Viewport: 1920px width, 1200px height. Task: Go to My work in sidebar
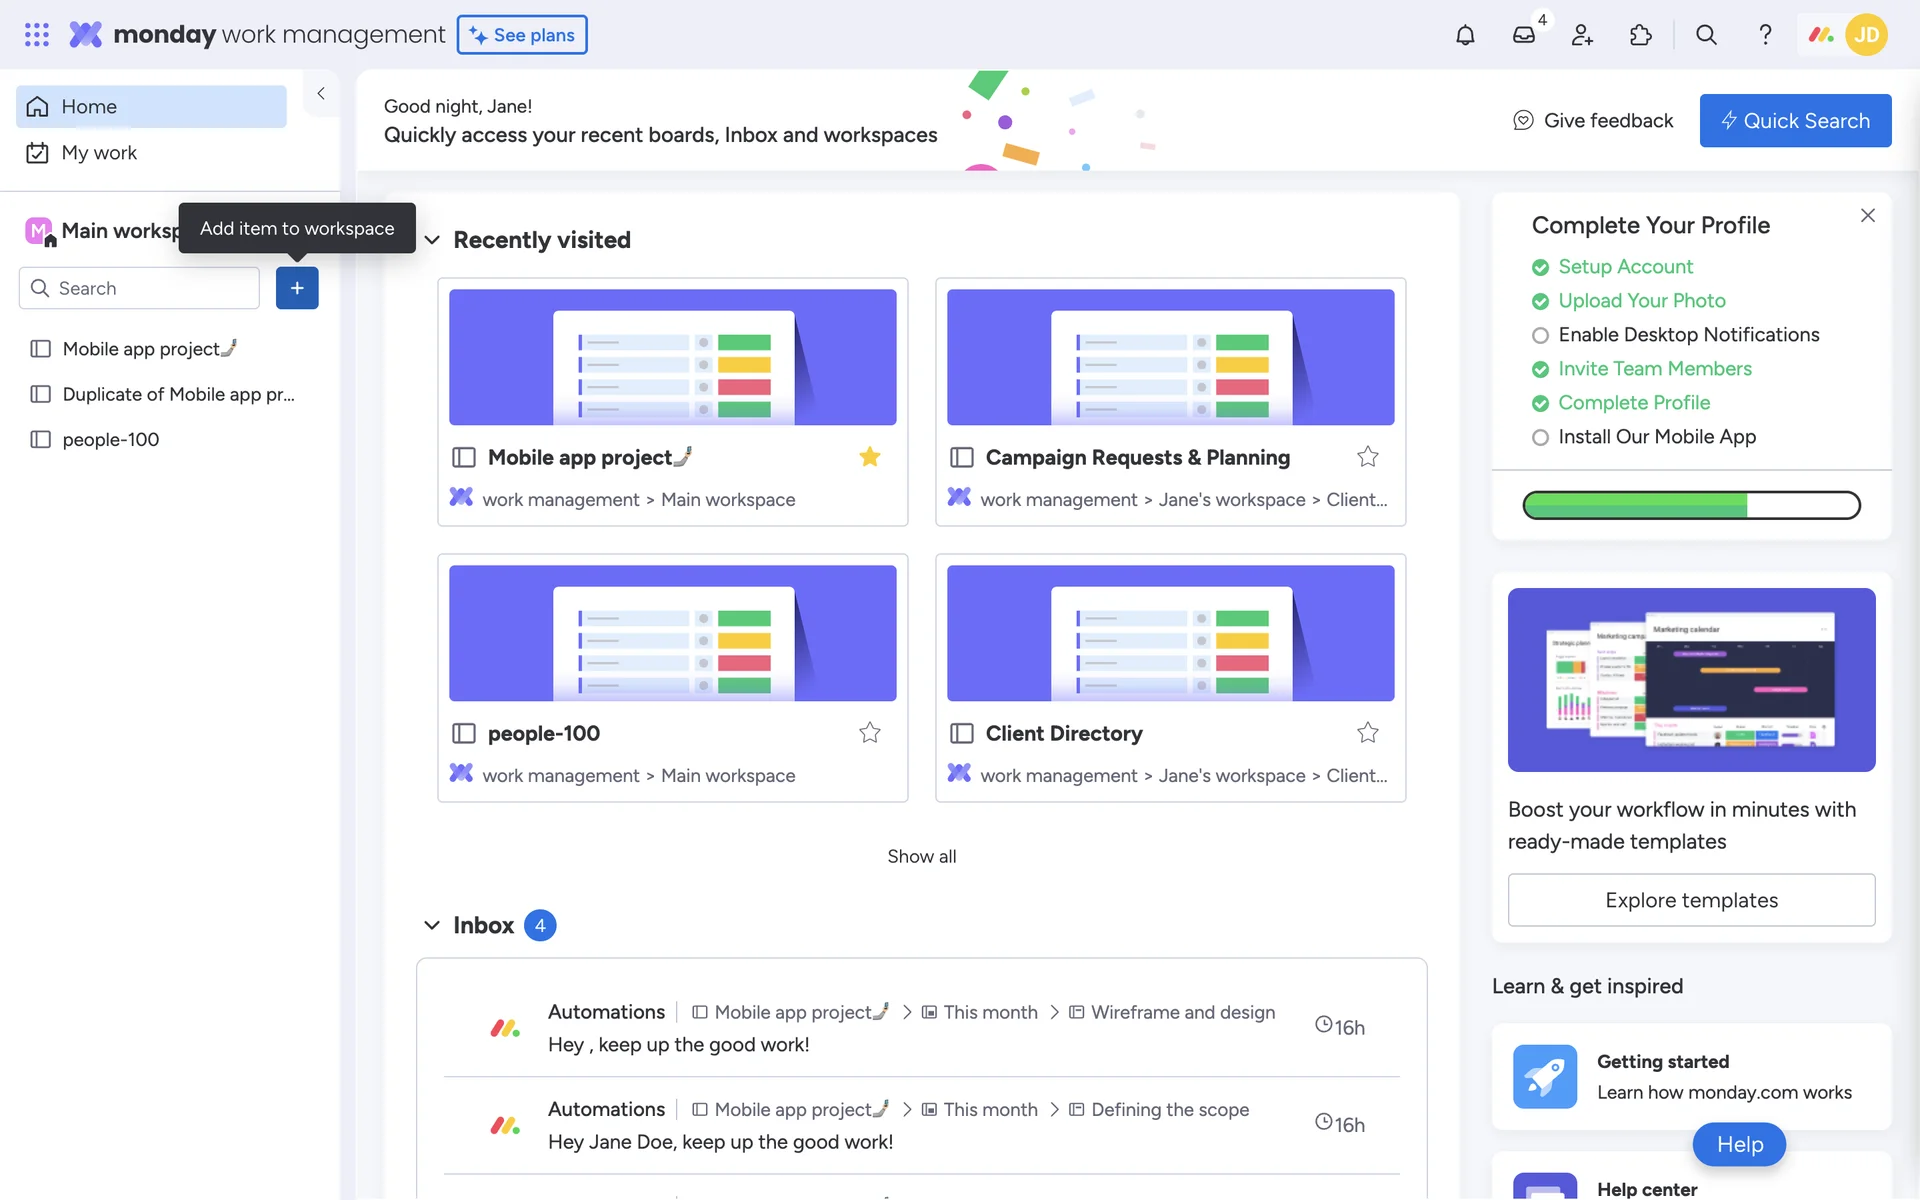pos(98,153)
